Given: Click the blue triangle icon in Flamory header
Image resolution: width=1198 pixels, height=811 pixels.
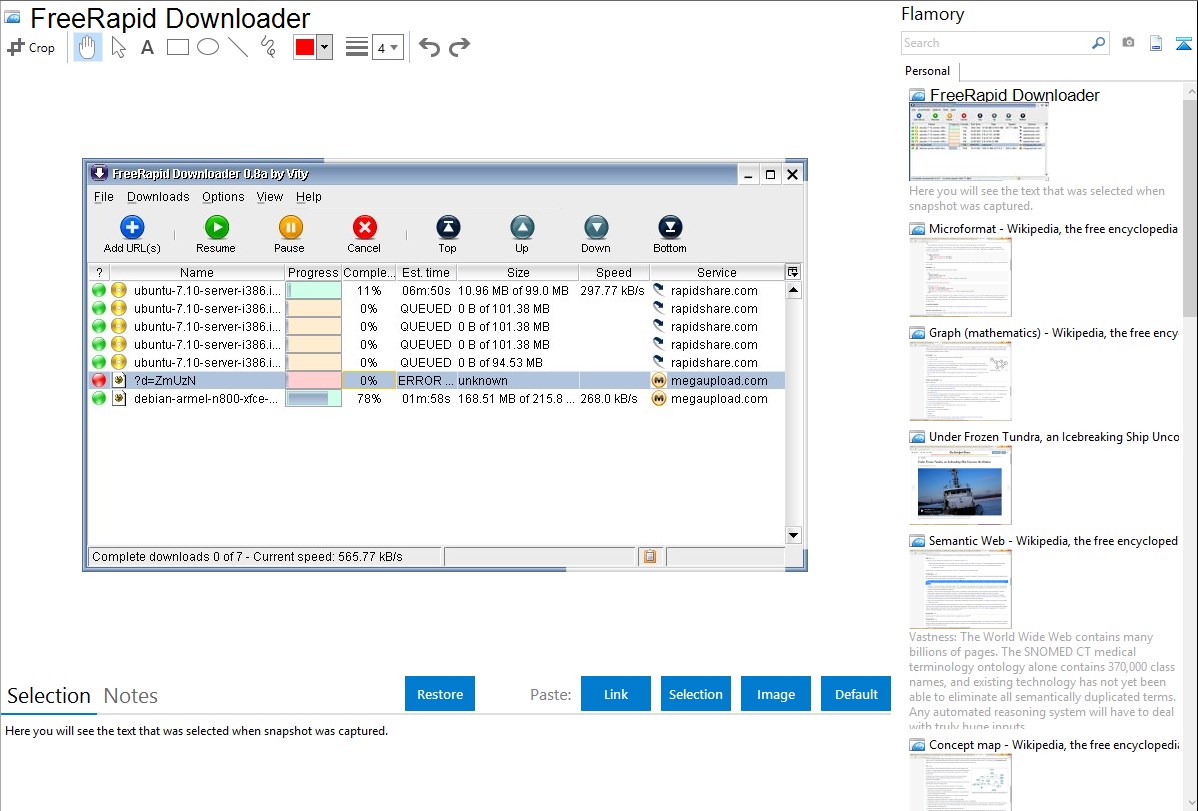Looking at the screenshot, I should click(1183, 43).
